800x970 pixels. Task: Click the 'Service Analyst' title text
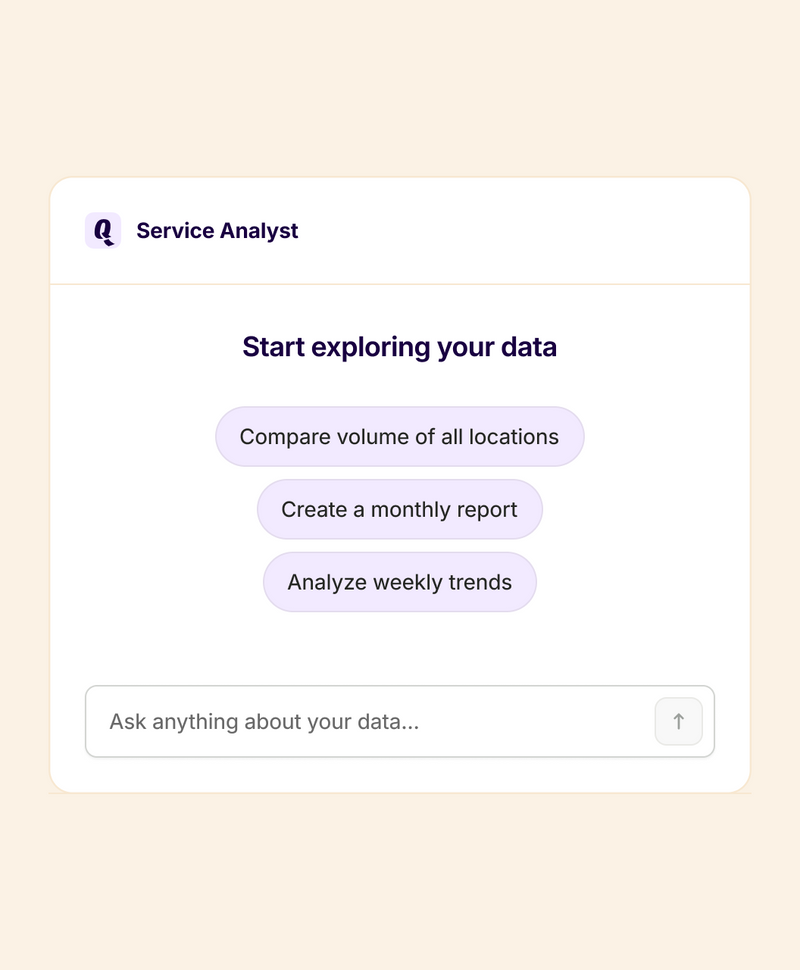[217, 231]
